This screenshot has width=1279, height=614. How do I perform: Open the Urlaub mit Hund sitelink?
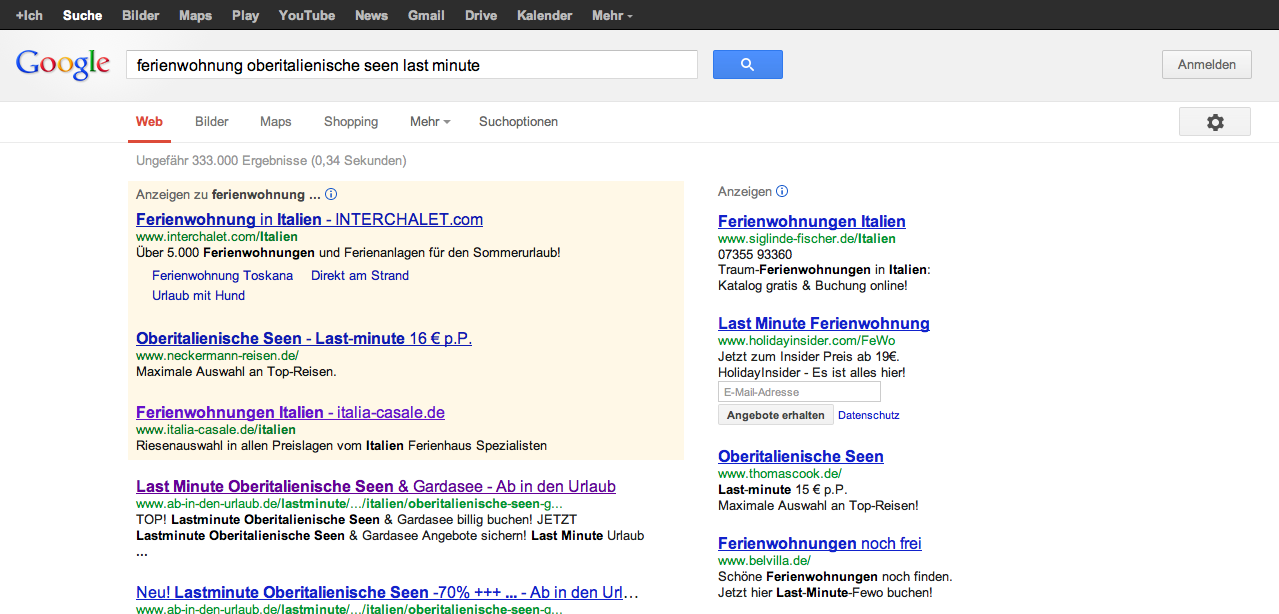[x=198, y=295]
